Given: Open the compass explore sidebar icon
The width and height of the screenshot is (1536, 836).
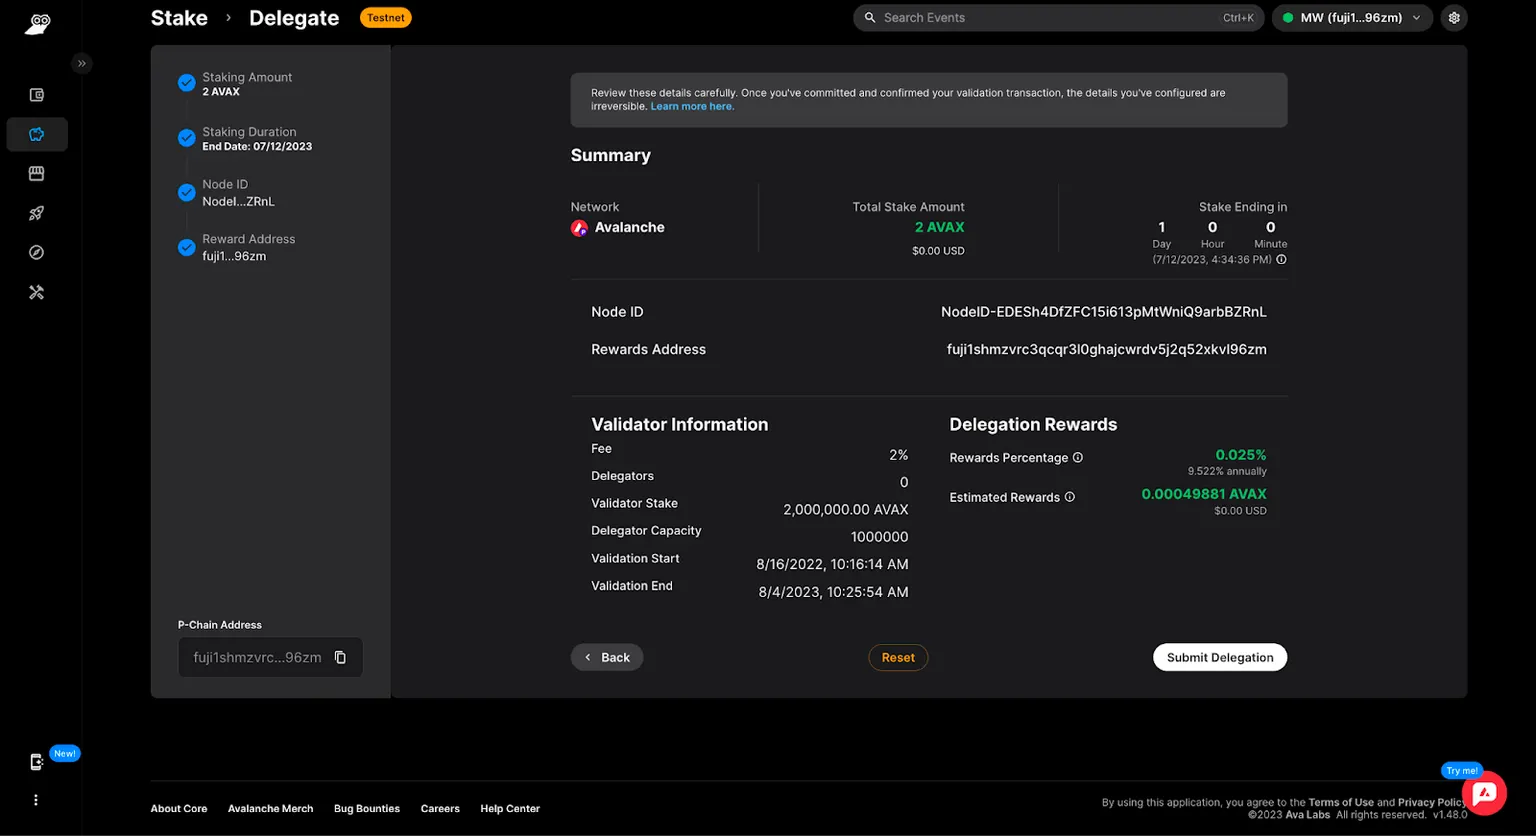Looking at the screenshot, I should tap(37, 253).
